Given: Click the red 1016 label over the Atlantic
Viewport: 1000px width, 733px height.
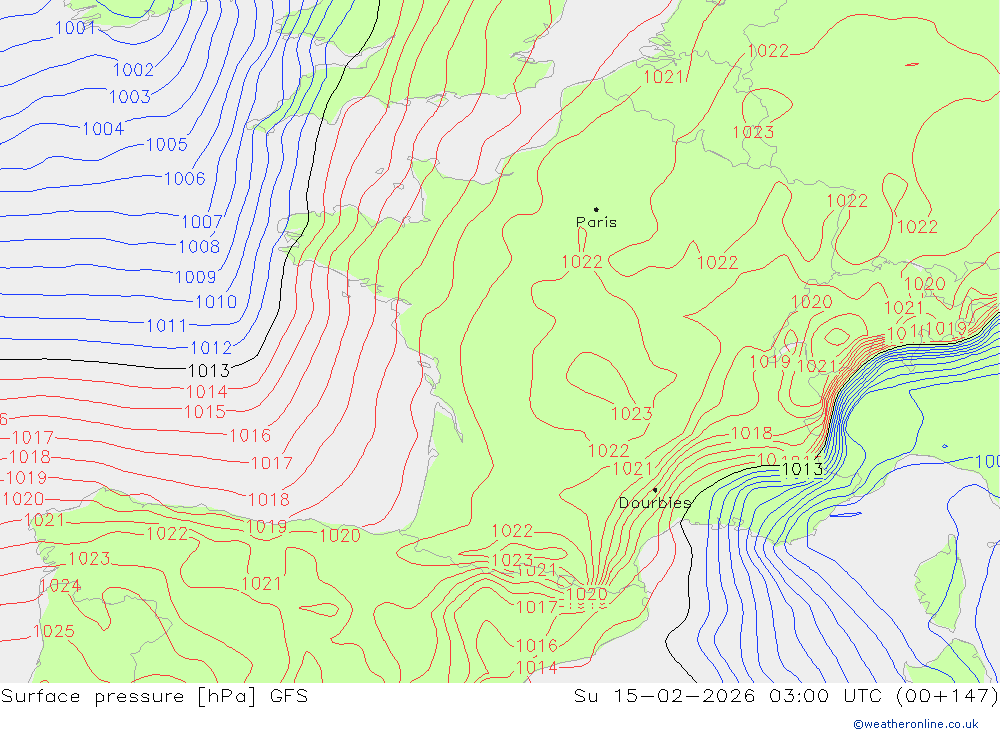Looking at the screenshot, I should (250, 436).
